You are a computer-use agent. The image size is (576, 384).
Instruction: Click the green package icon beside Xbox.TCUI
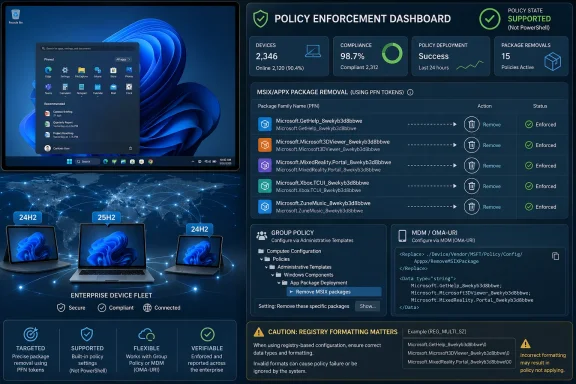(x=264, y=186)
